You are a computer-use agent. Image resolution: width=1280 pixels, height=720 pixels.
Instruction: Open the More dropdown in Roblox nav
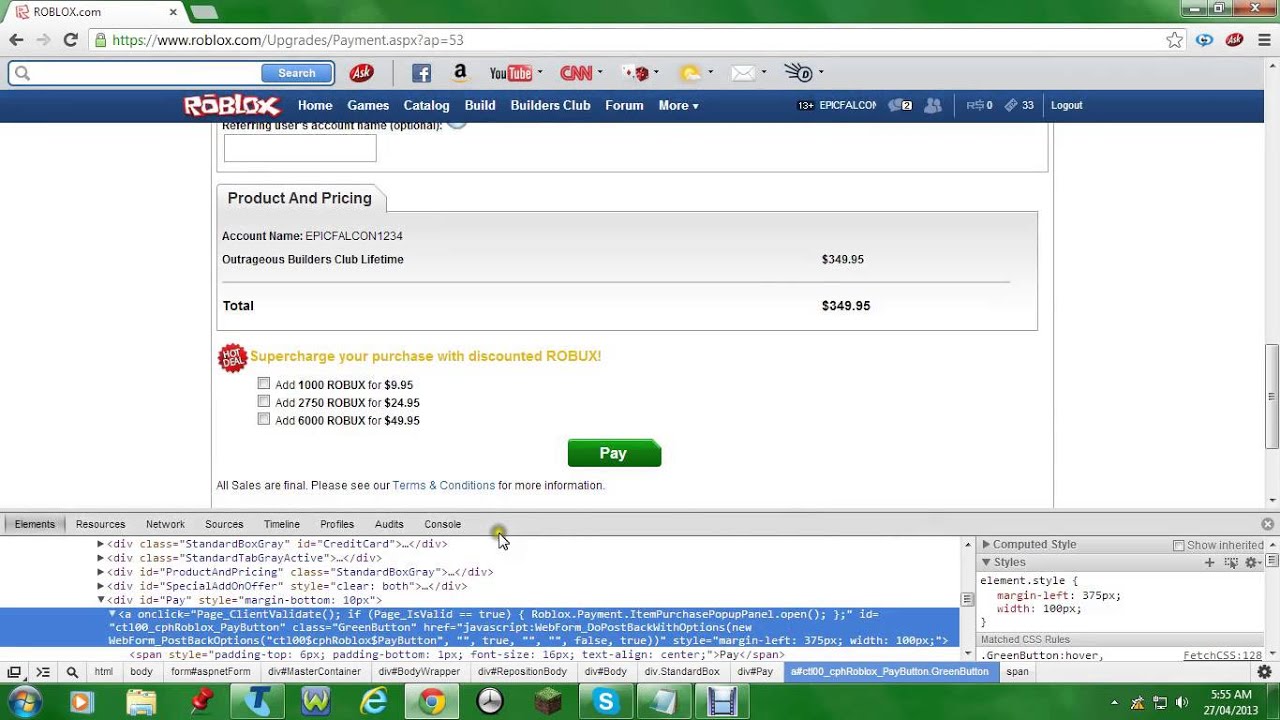(678, 106)
